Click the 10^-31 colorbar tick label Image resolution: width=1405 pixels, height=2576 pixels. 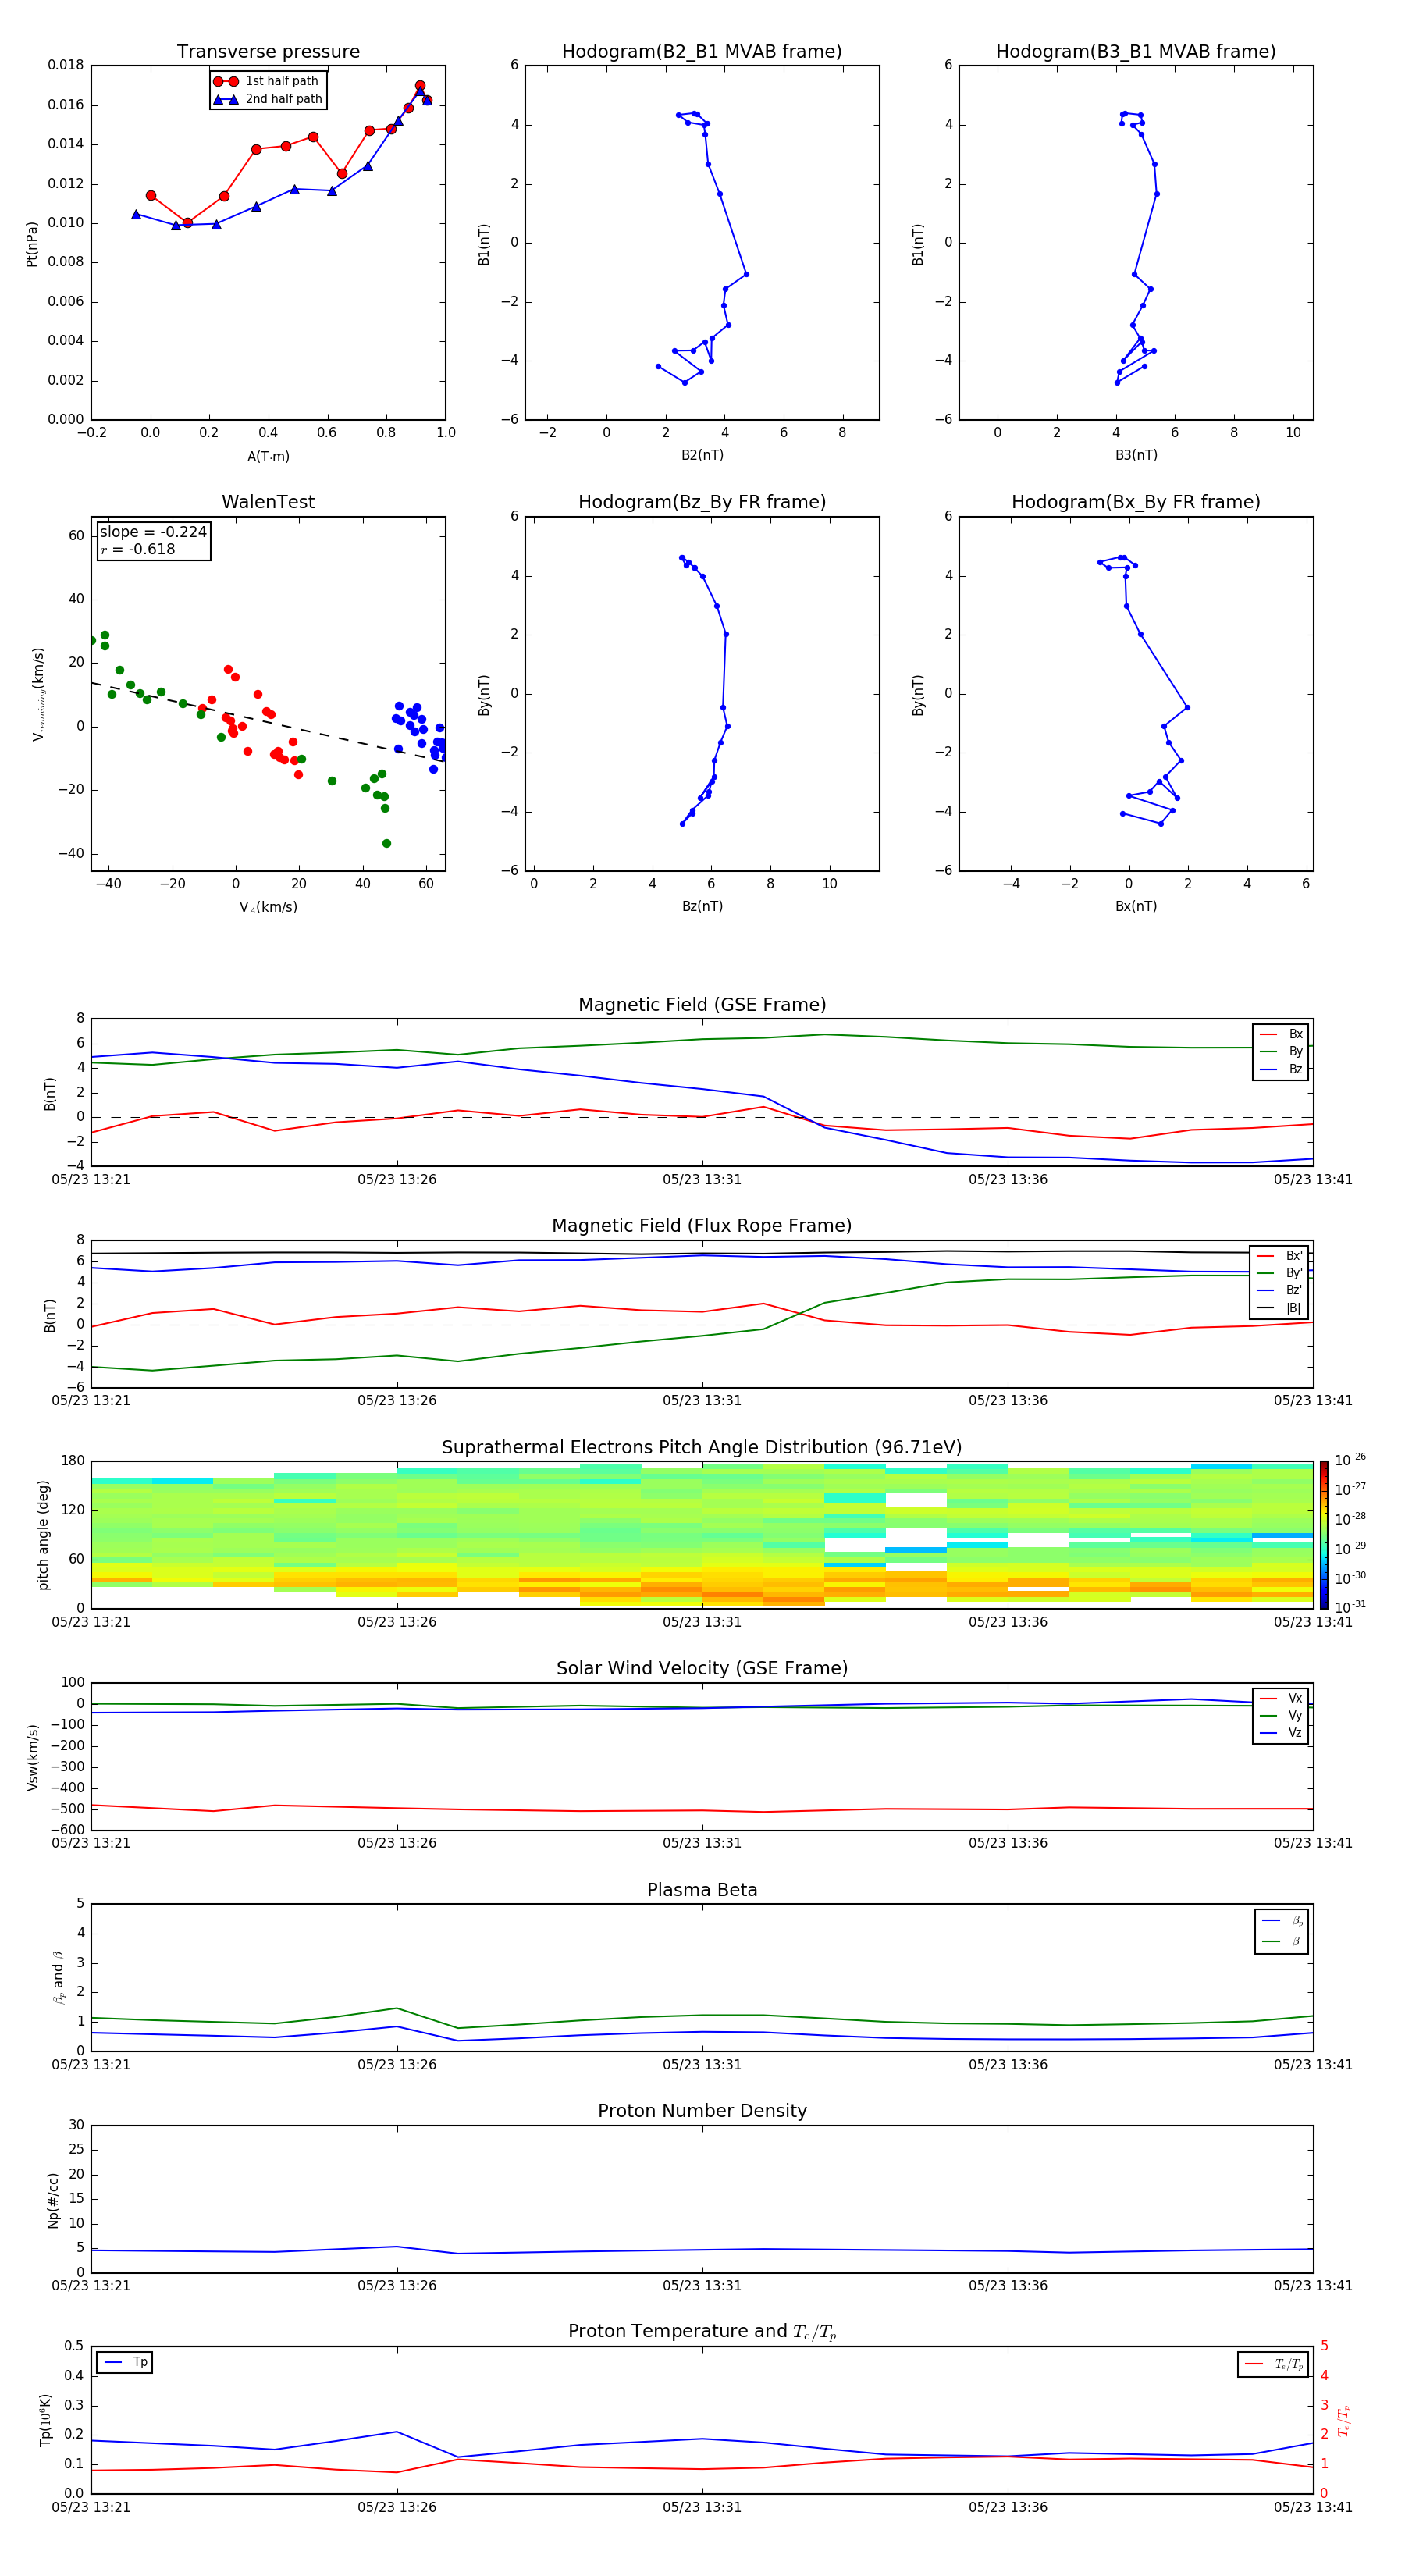click(x=1350, y=1607)
